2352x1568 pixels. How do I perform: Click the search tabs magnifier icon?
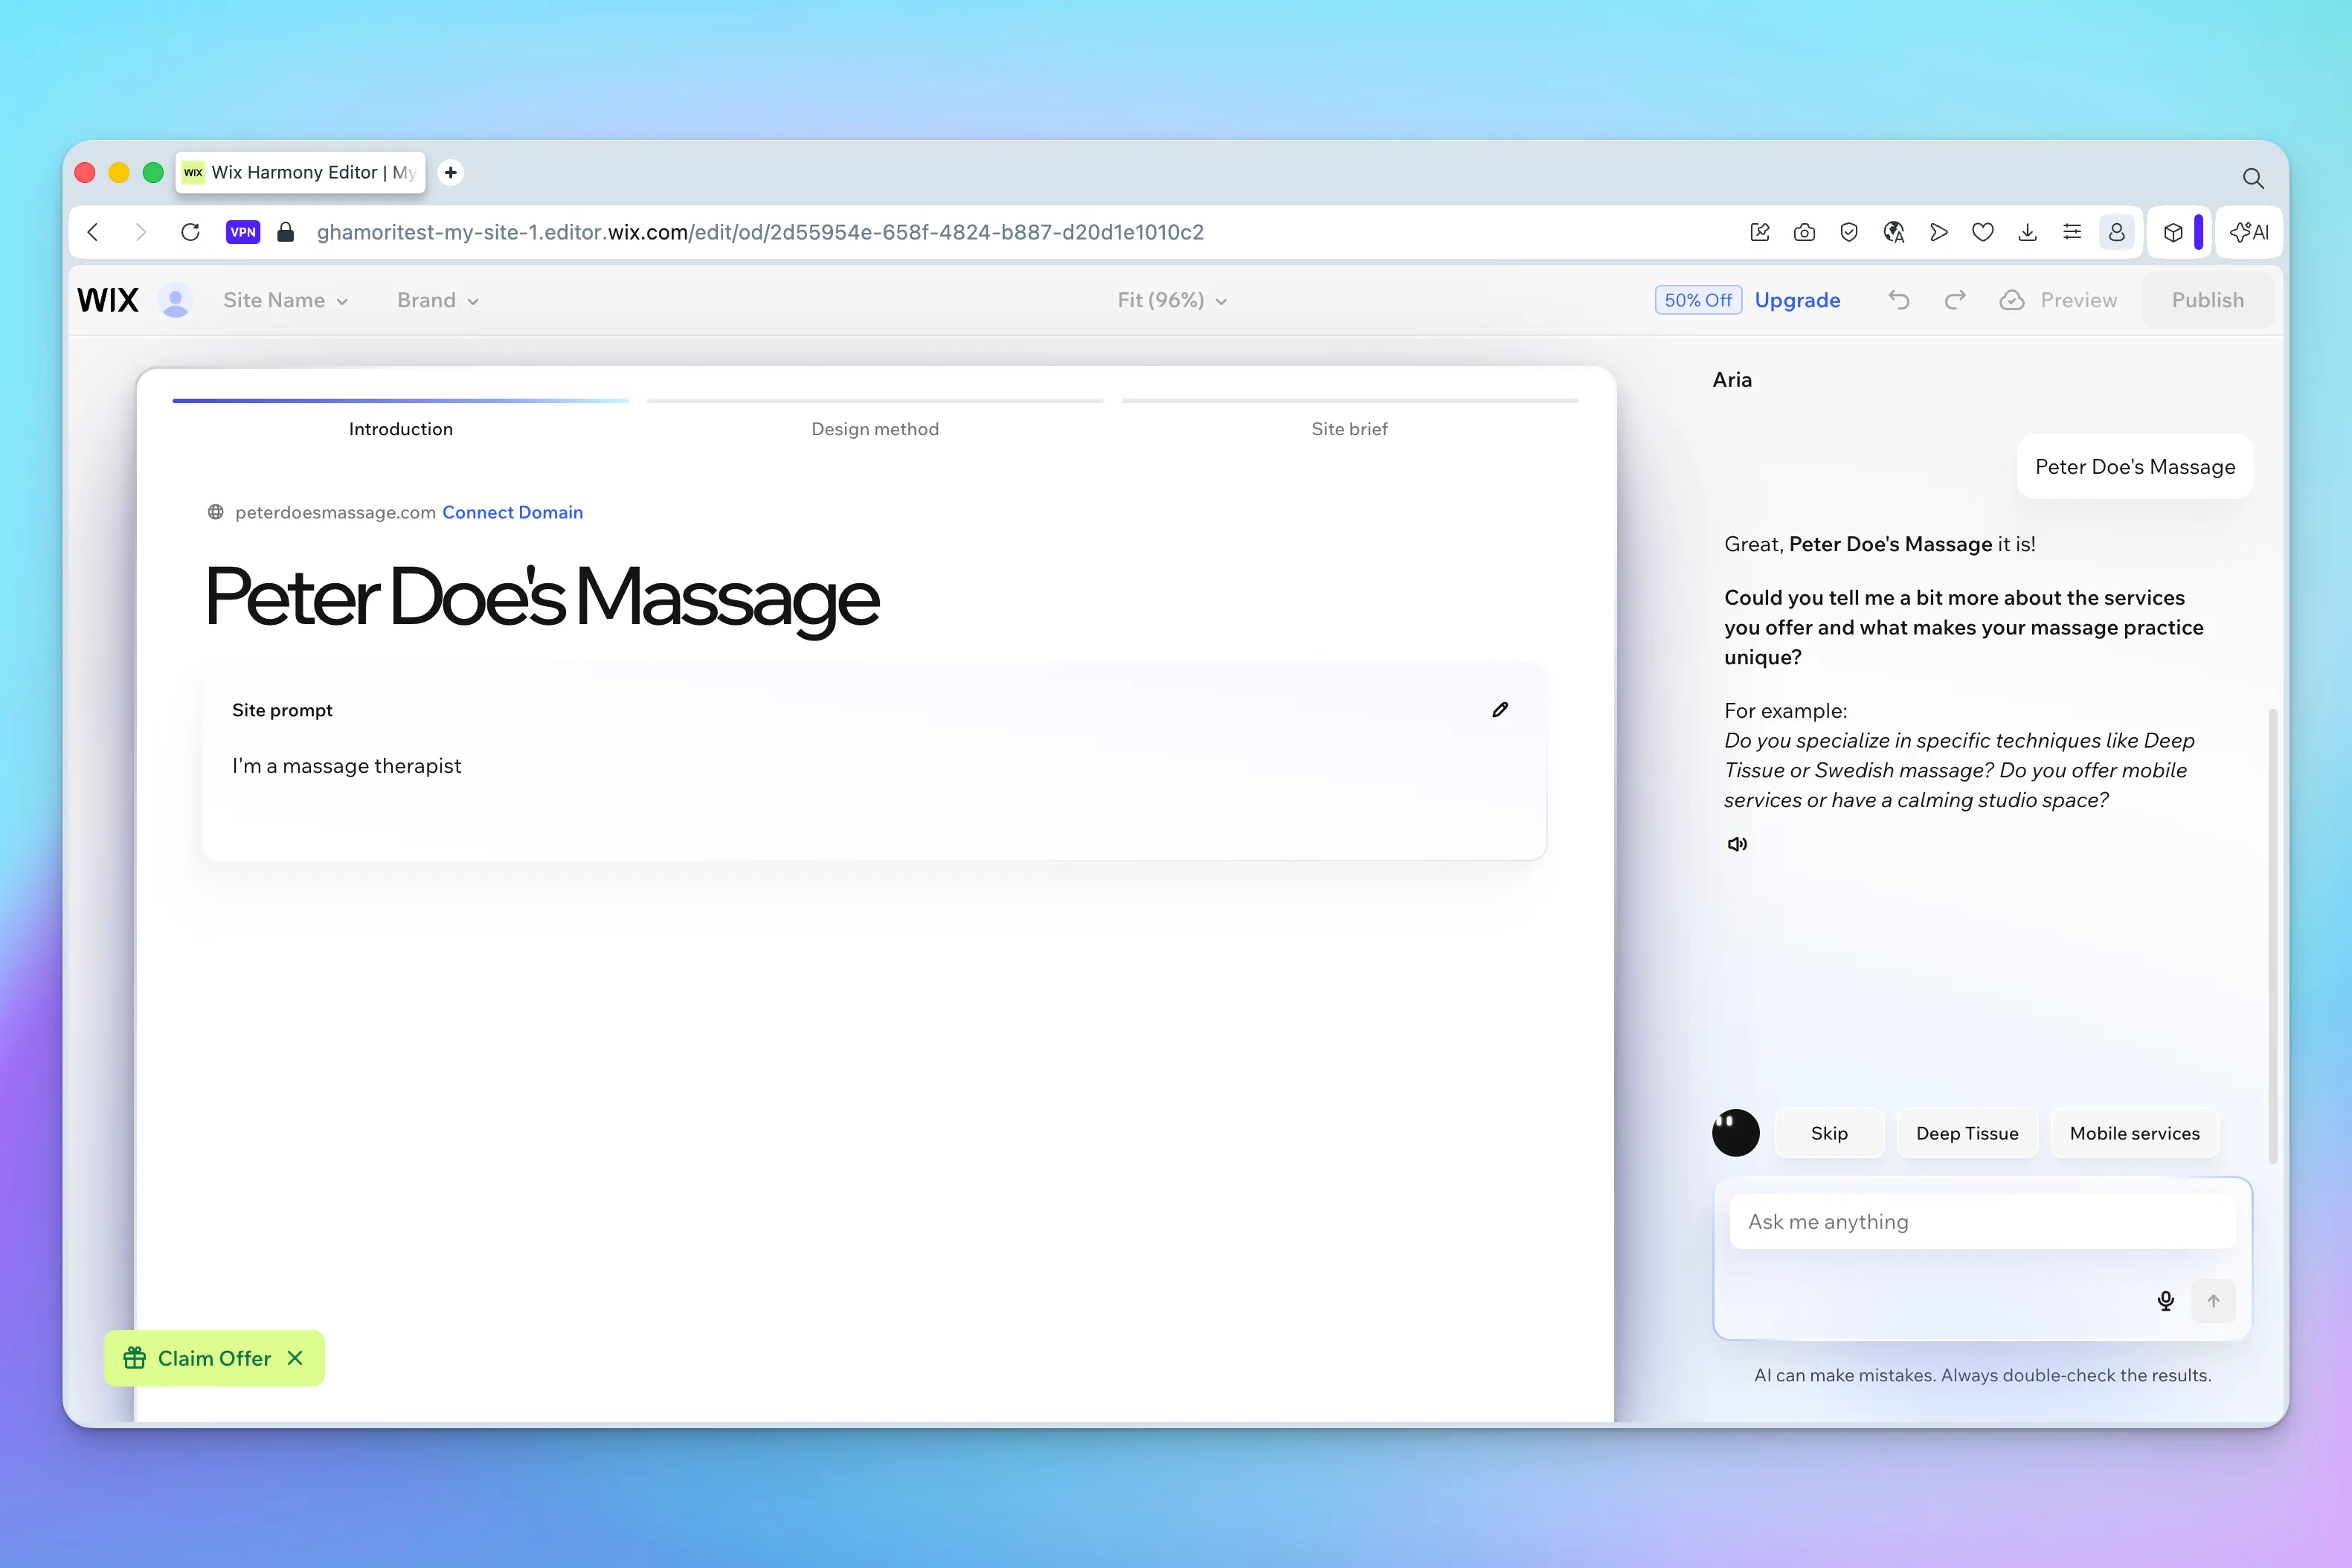(x=2253, y=178)
